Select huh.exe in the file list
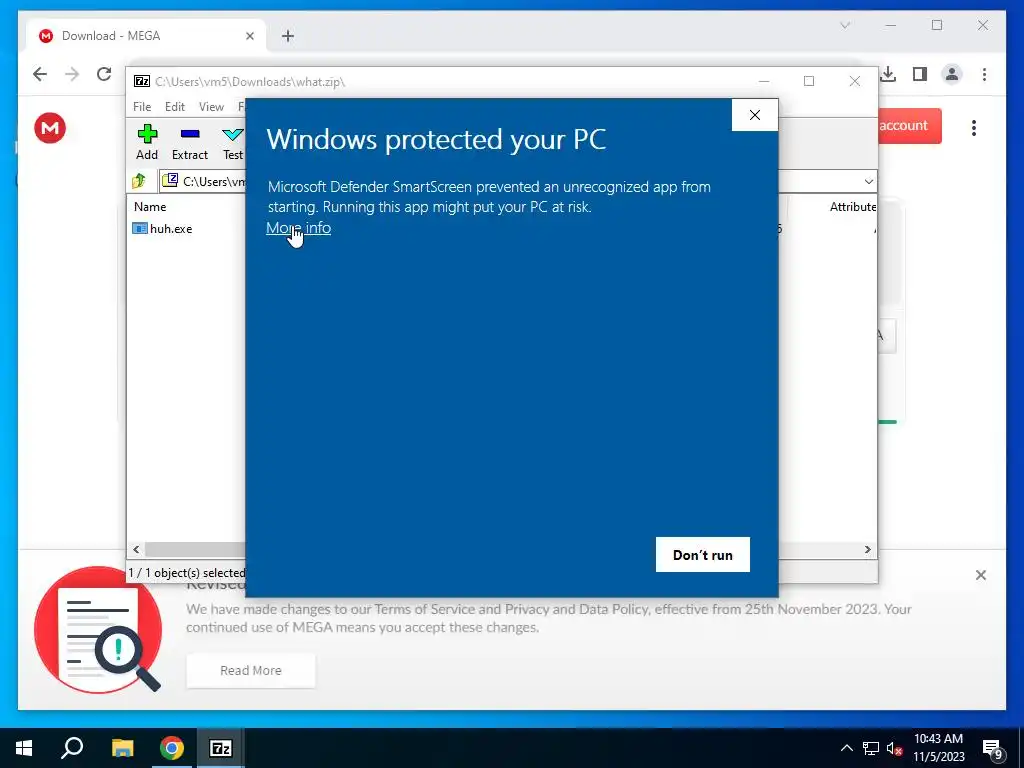 (162, 229)
